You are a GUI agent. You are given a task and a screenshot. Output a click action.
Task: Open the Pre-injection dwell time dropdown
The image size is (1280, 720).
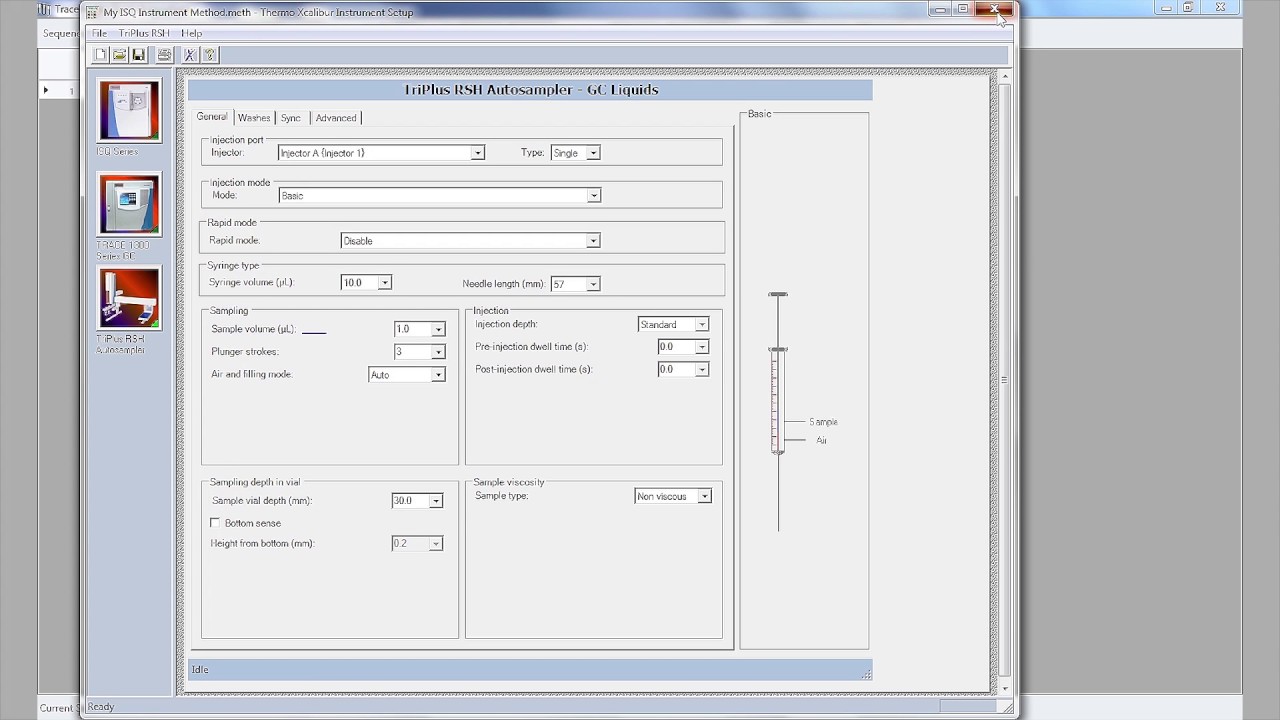702,347
